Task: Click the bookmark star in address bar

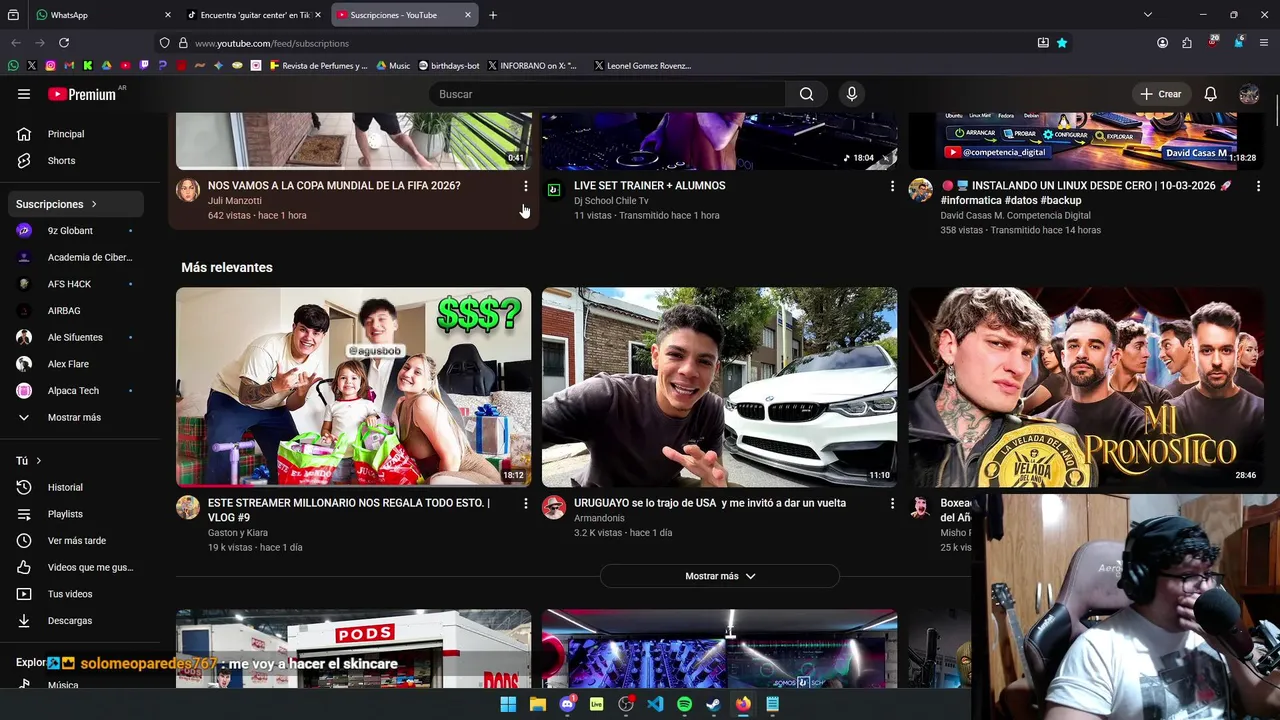Action: pos(1062,43)
